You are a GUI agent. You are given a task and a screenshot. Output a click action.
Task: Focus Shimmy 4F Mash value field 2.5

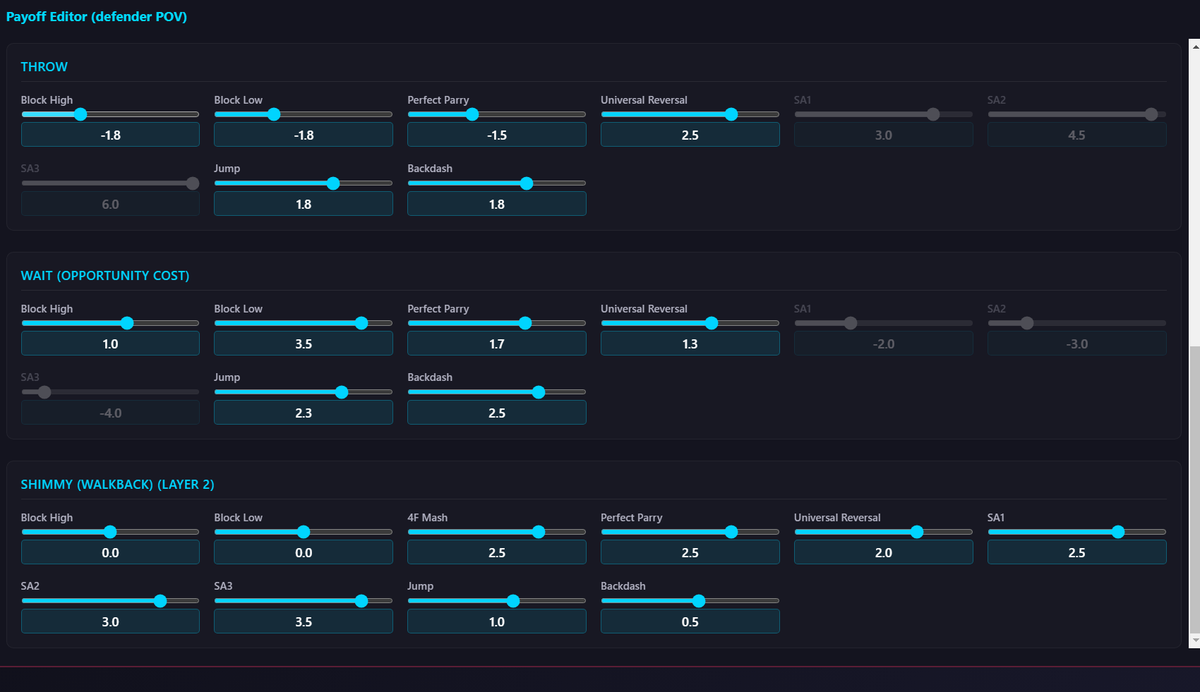coord(497,553)
